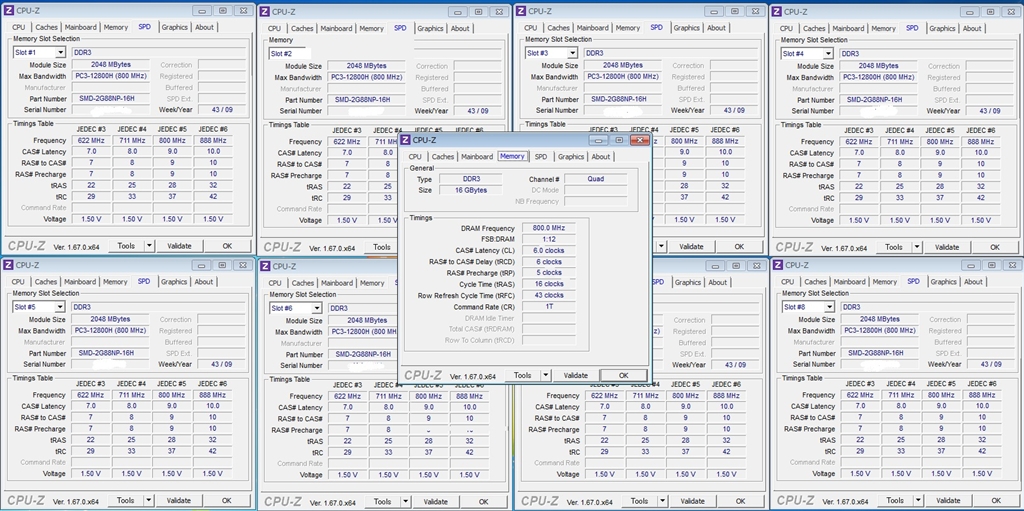Click the CPU-Z title icon in Slot #6 window
Image resolution: width=1024 pixels, height=511 pixels.
(264, 266)
